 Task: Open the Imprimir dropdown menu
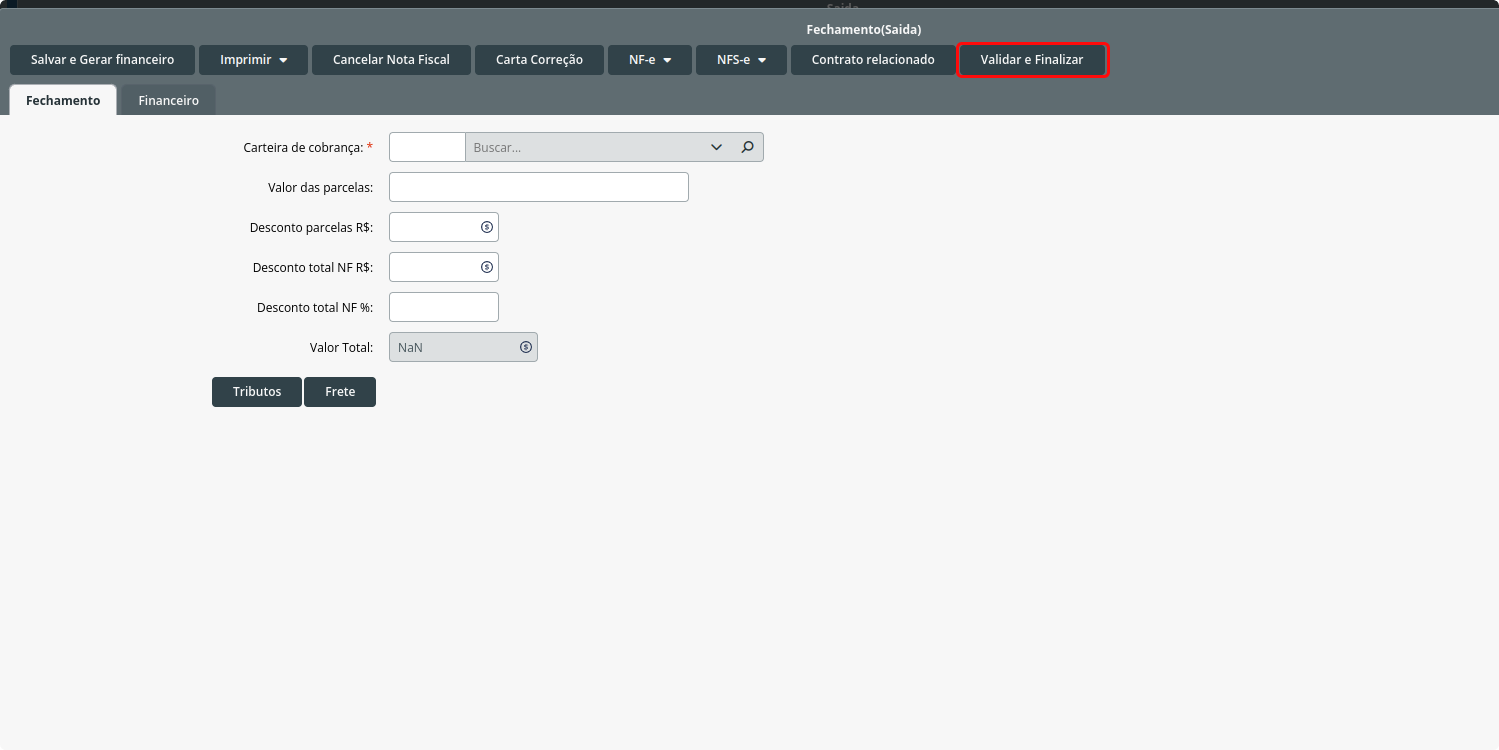click(254, 60)
